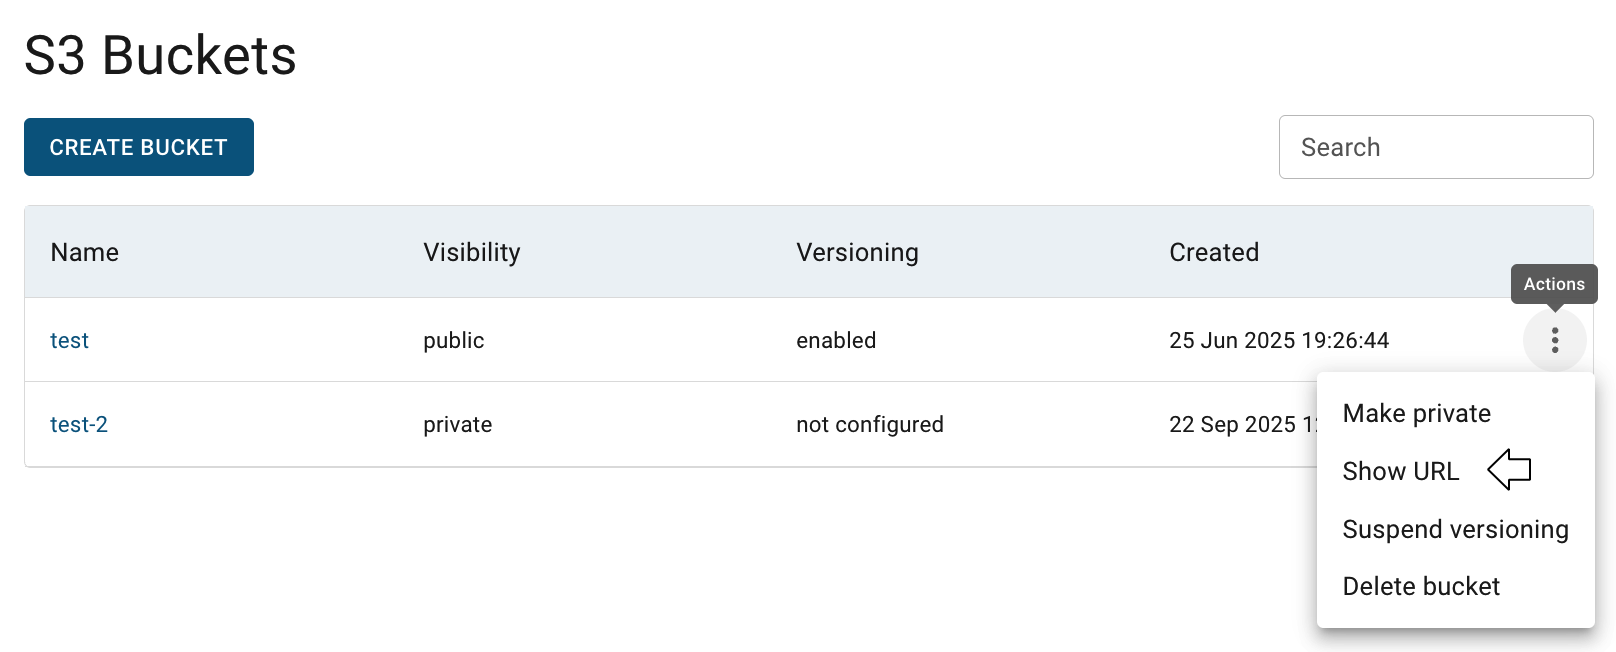The image size is (1616, 652).
Task: Open the Actions kebab menu for test bucket
Action: [x=1554, y=340]
